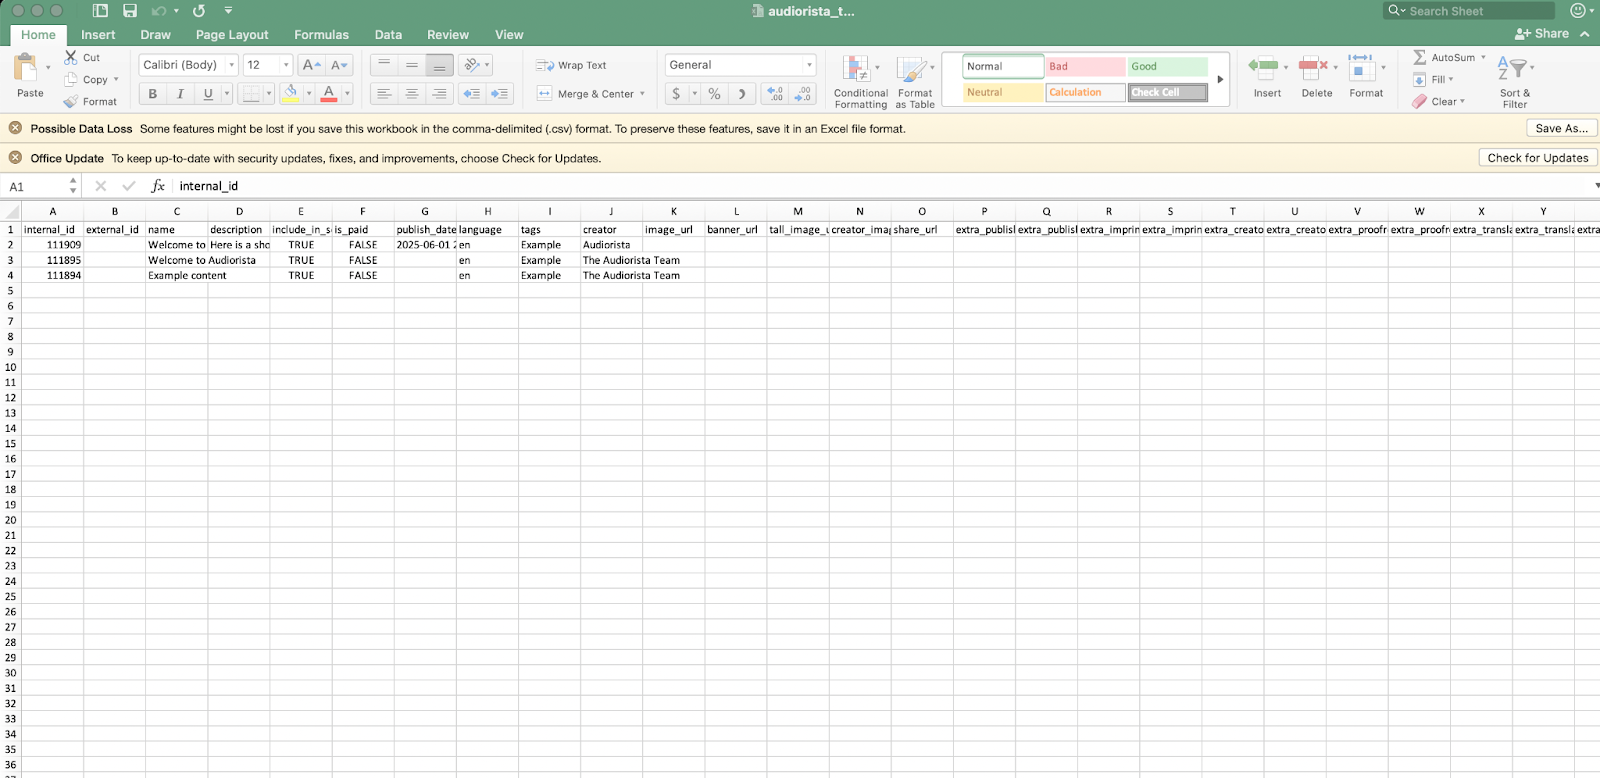Apply font color with red A icon
1600x778 pixels.
329,93
